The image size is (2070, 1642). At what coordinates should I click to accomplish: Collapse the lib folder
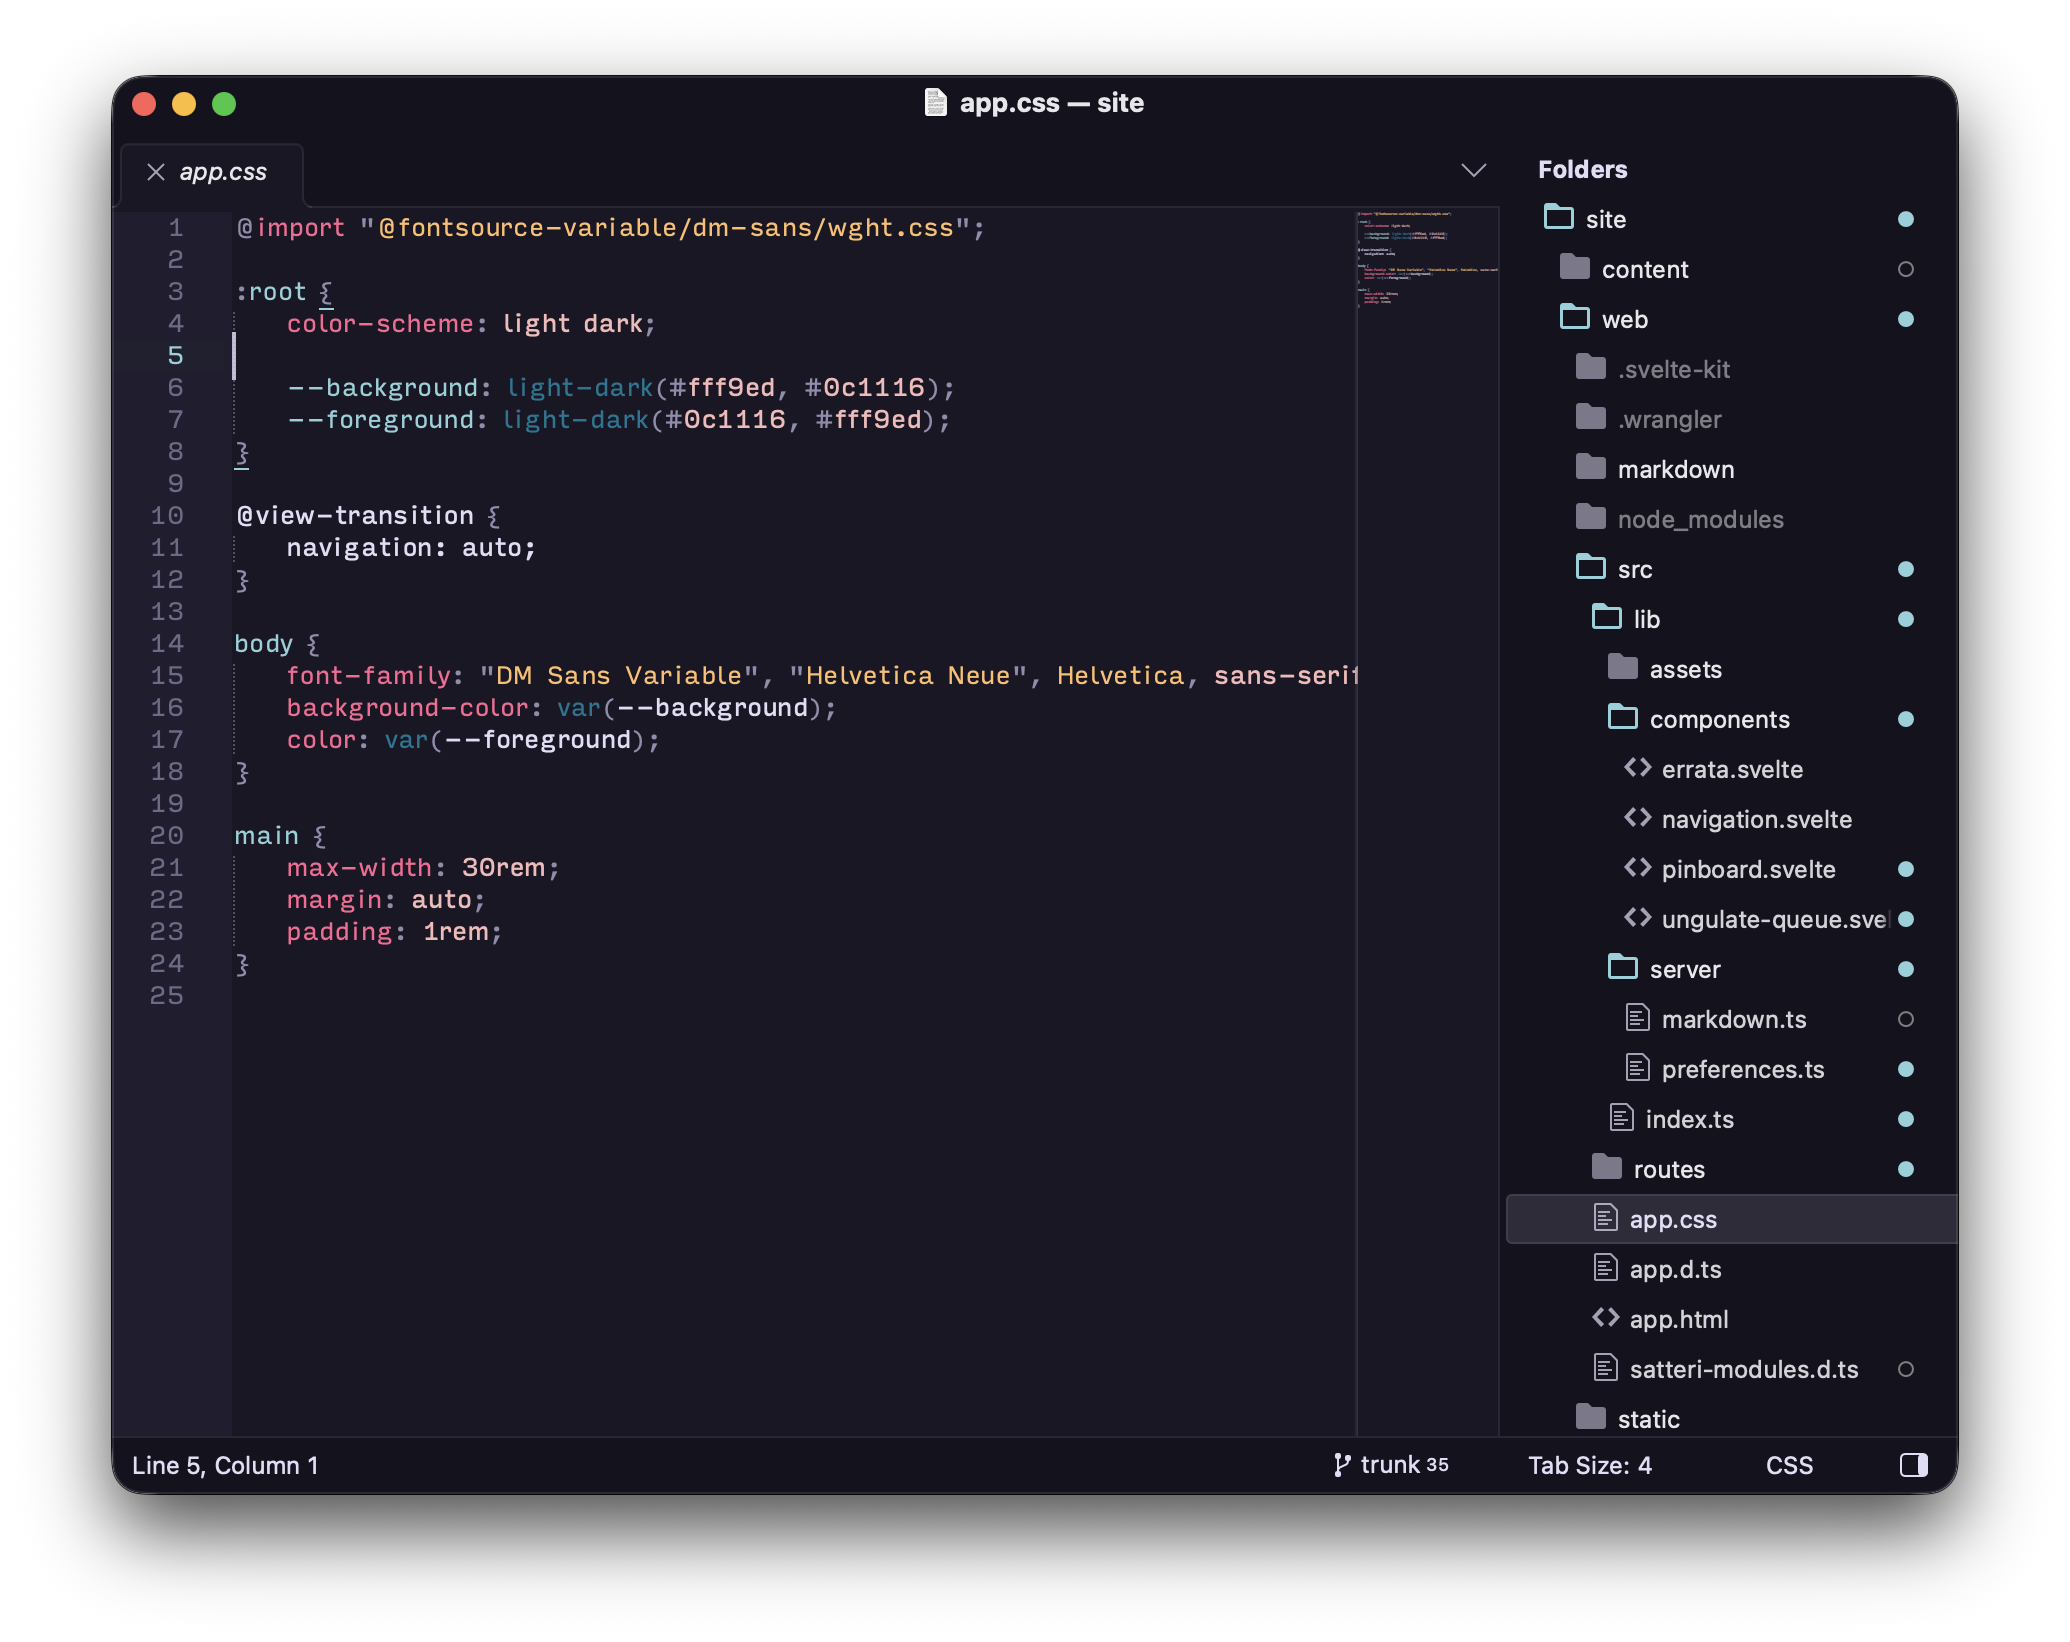pos(1606,617)
